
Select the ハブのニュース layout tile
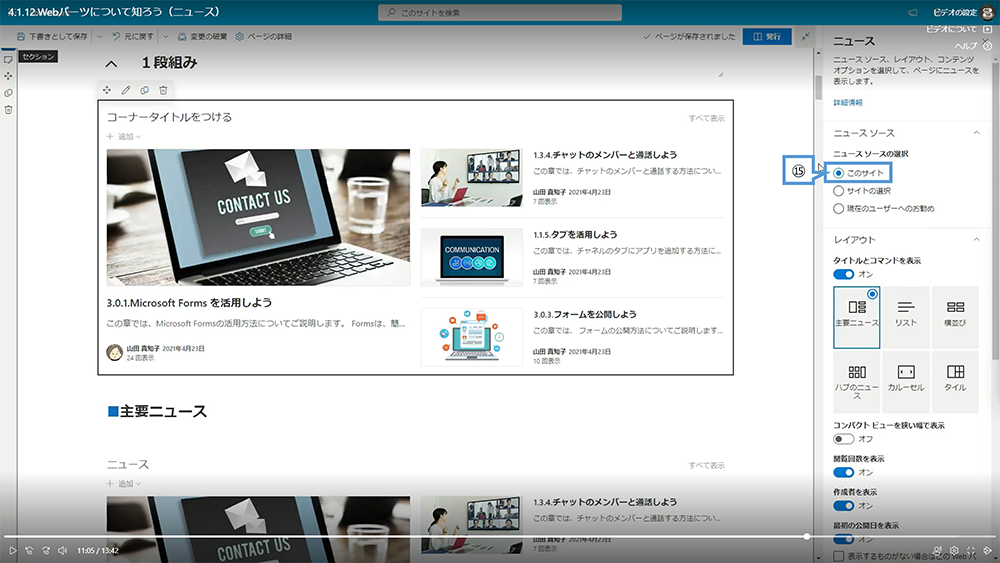click(x=857, y=381)
